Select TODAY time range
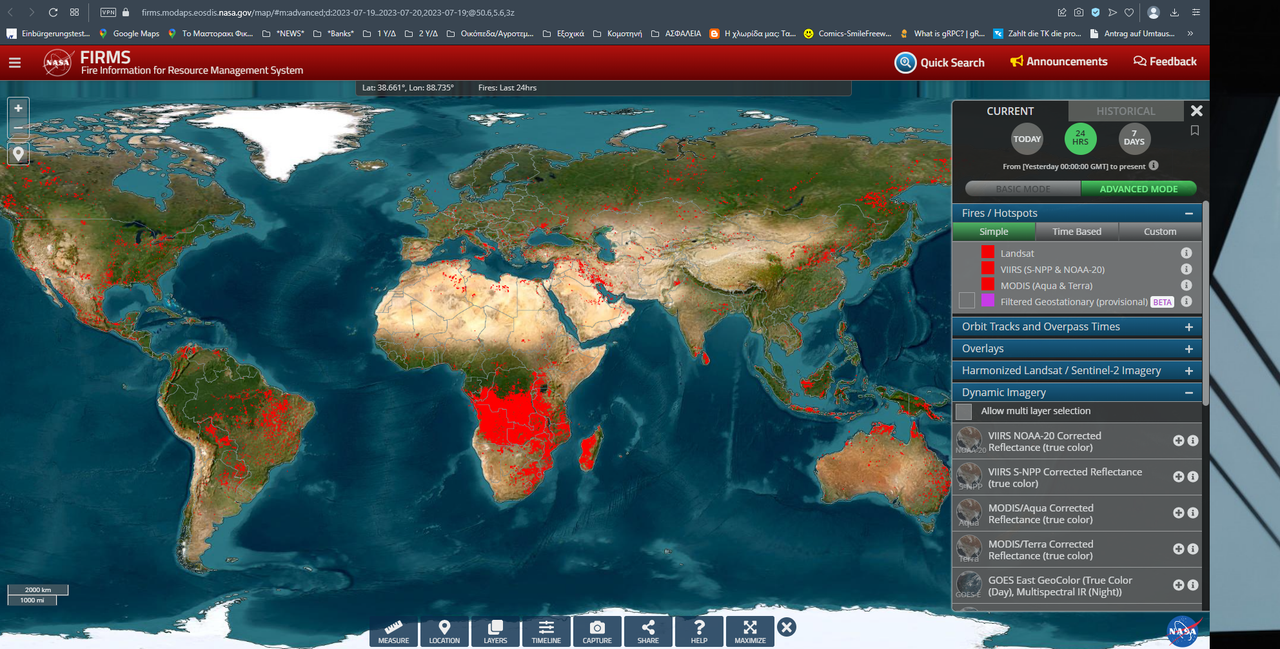 pos(1027,139)
